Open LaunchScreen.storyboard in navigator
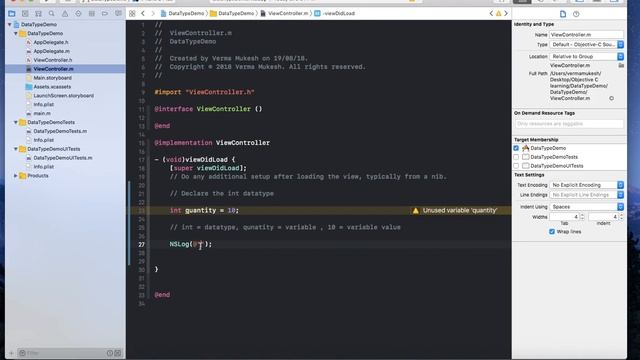The image size is (640, 360). pos(63,96)
